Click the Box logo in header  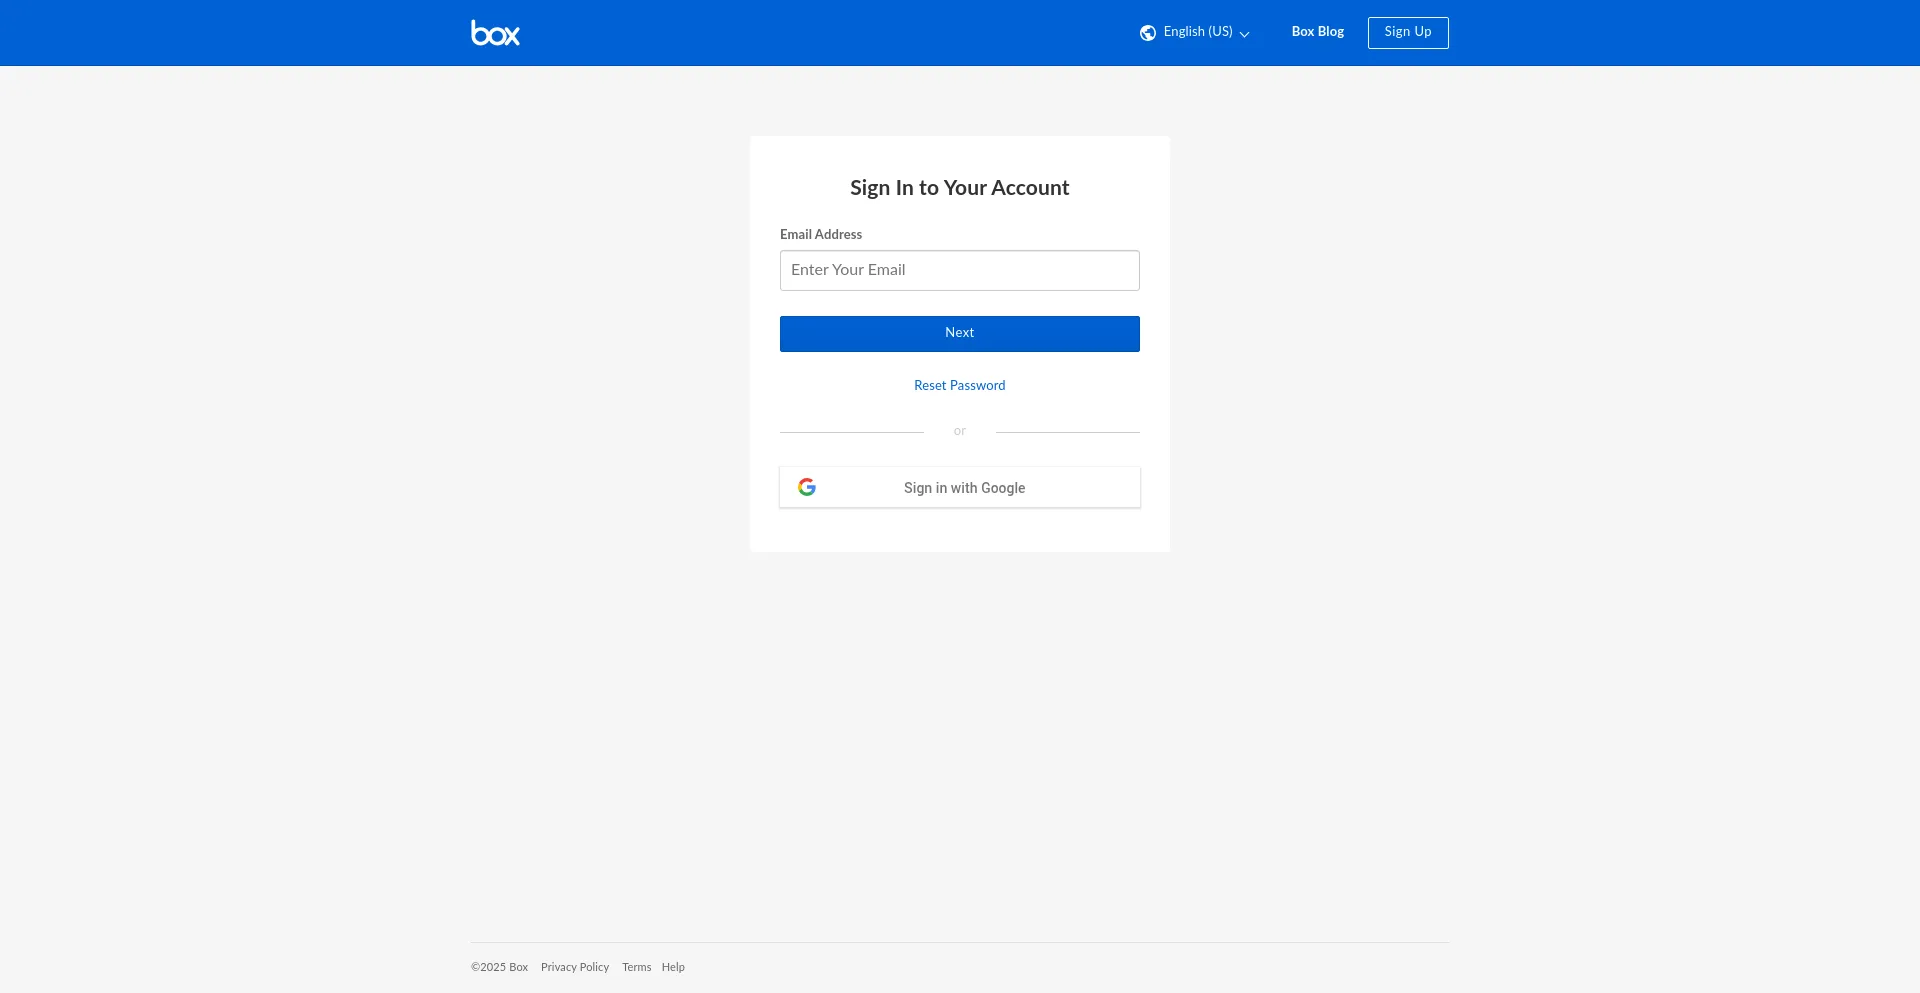click(x=495, y=33)
